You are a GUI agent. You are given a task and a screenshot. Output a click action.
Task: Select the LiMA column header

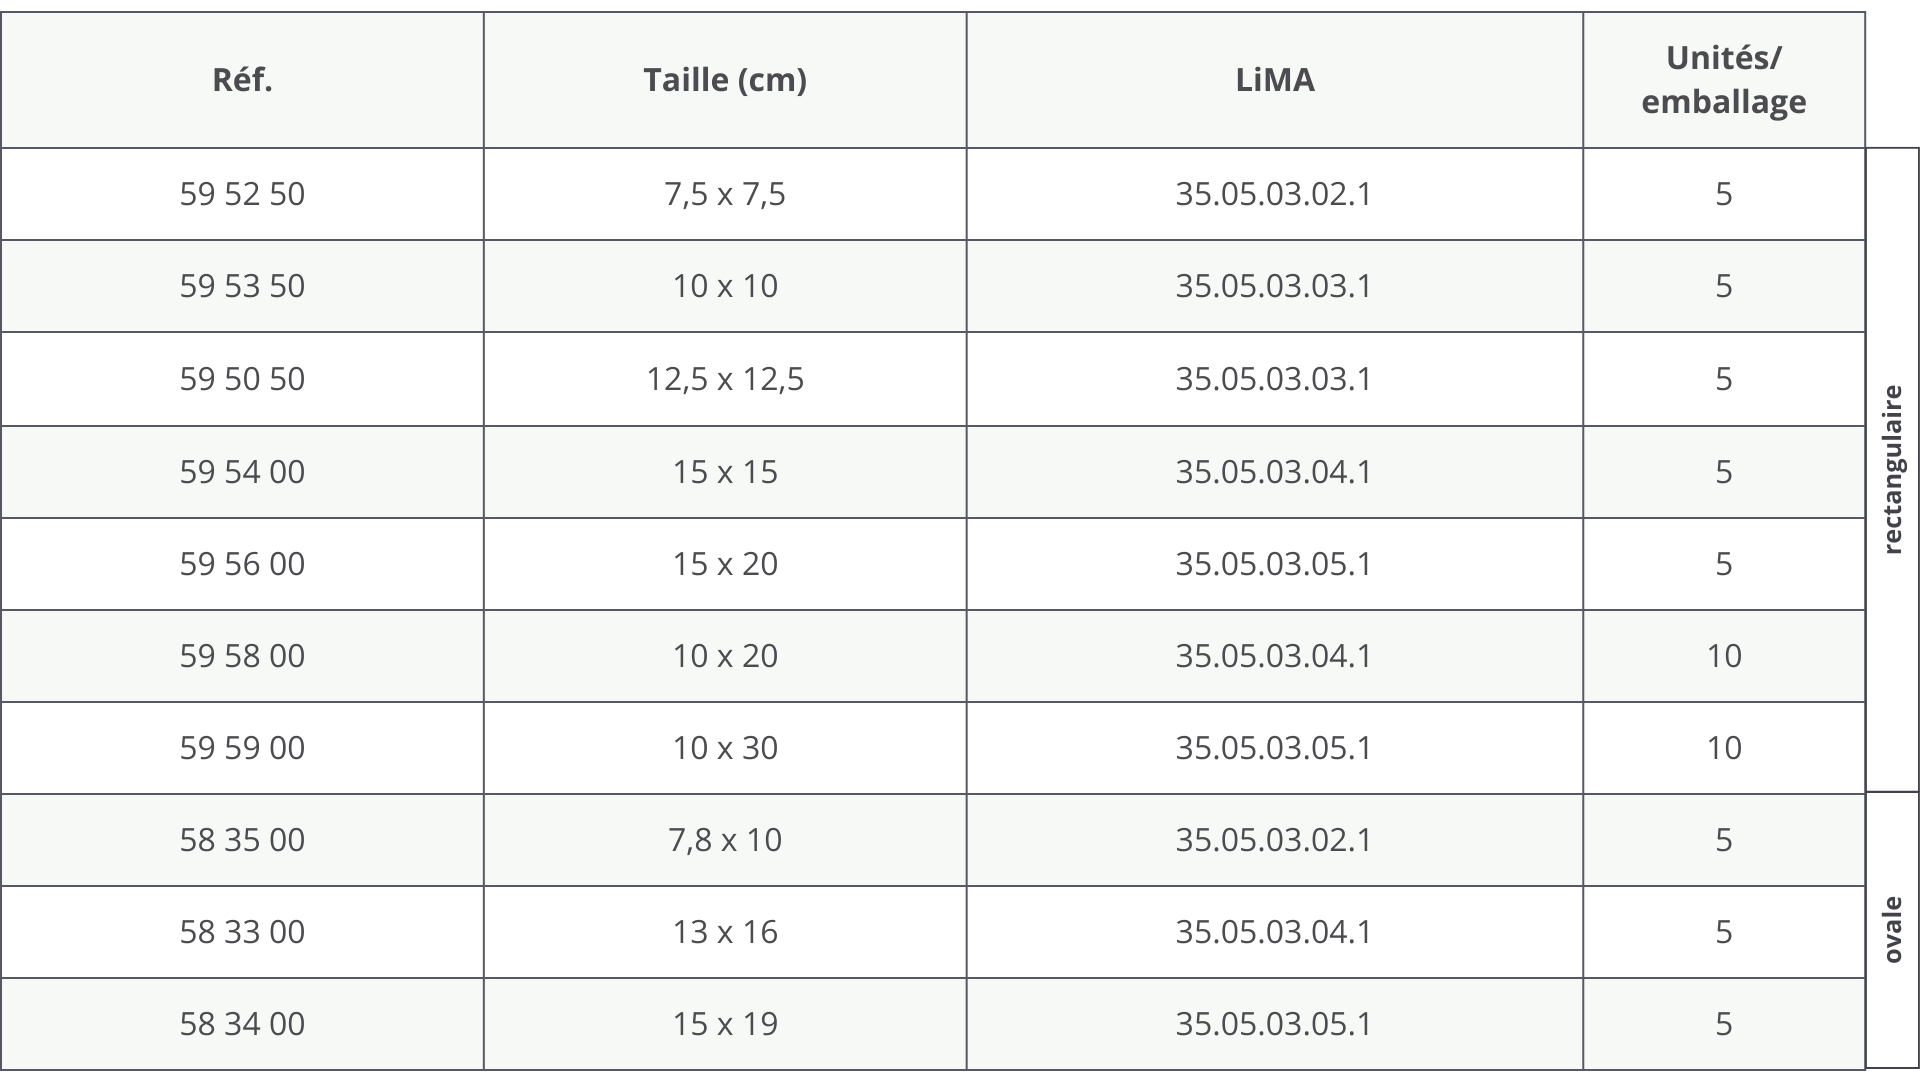(1274, 80)
